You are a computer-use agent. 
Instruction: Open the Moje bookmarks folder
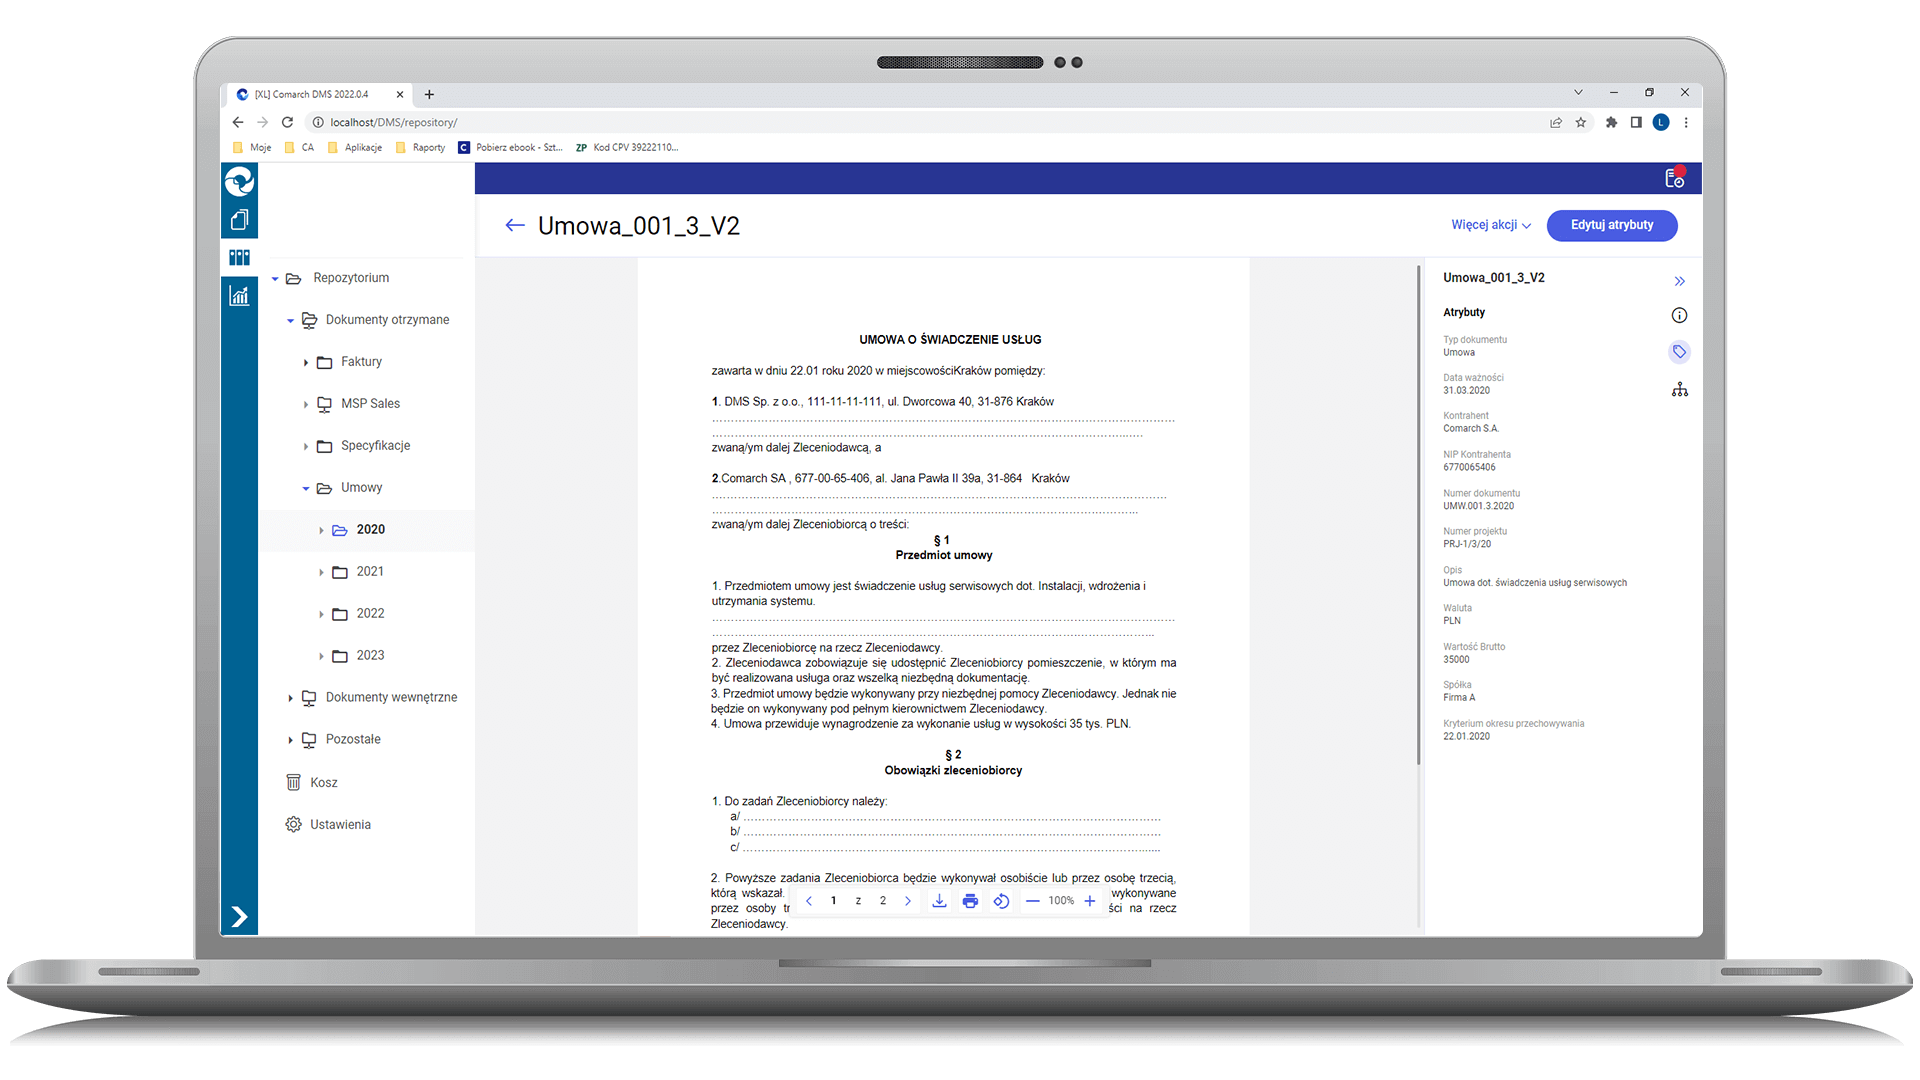pos(252,147)
